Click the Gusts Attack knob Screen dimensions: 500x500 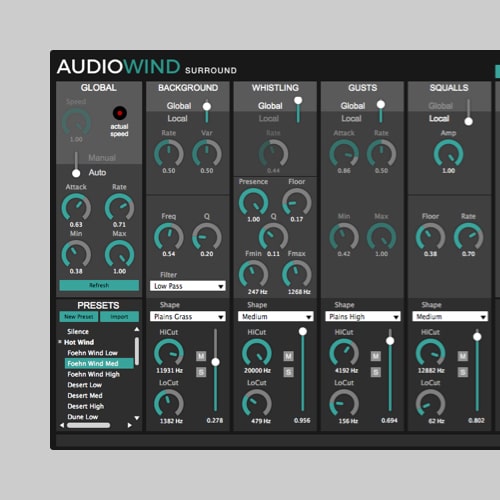344,153
